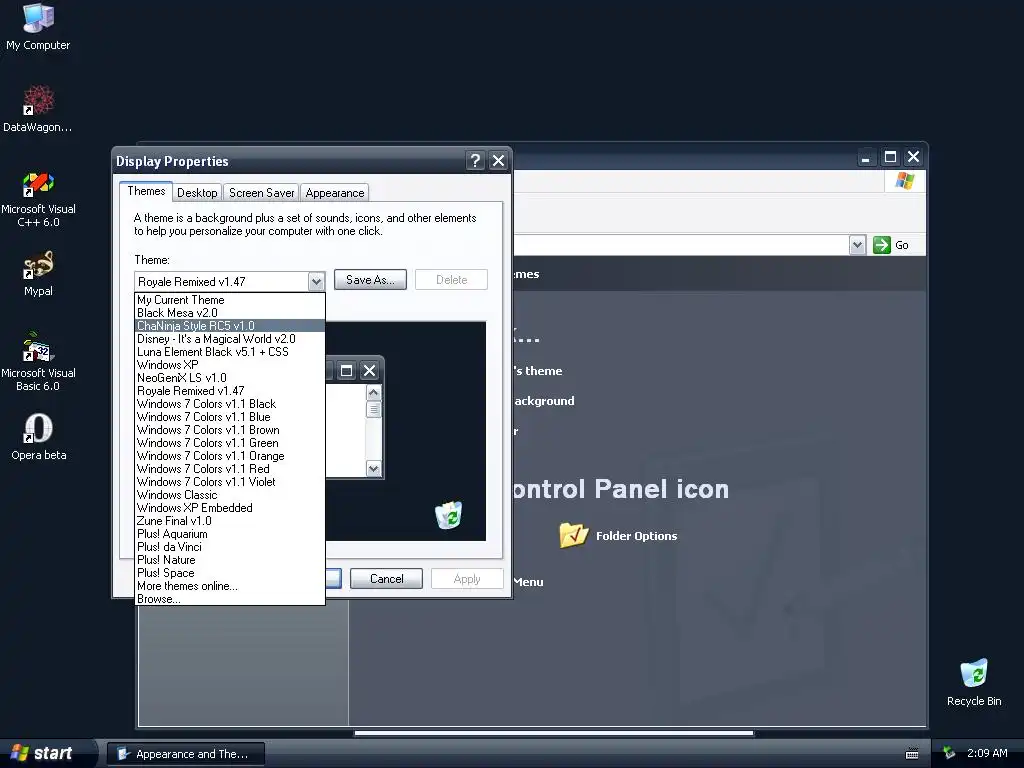
Task: Switch to the Desktop tab
Action: 197,193
